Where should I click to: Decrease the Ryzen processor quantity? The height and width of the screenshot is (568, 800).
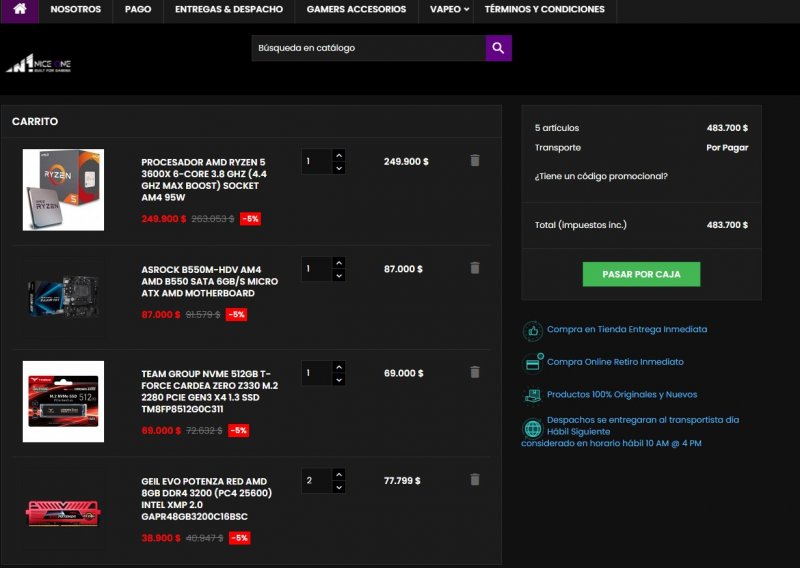[339, 168]
